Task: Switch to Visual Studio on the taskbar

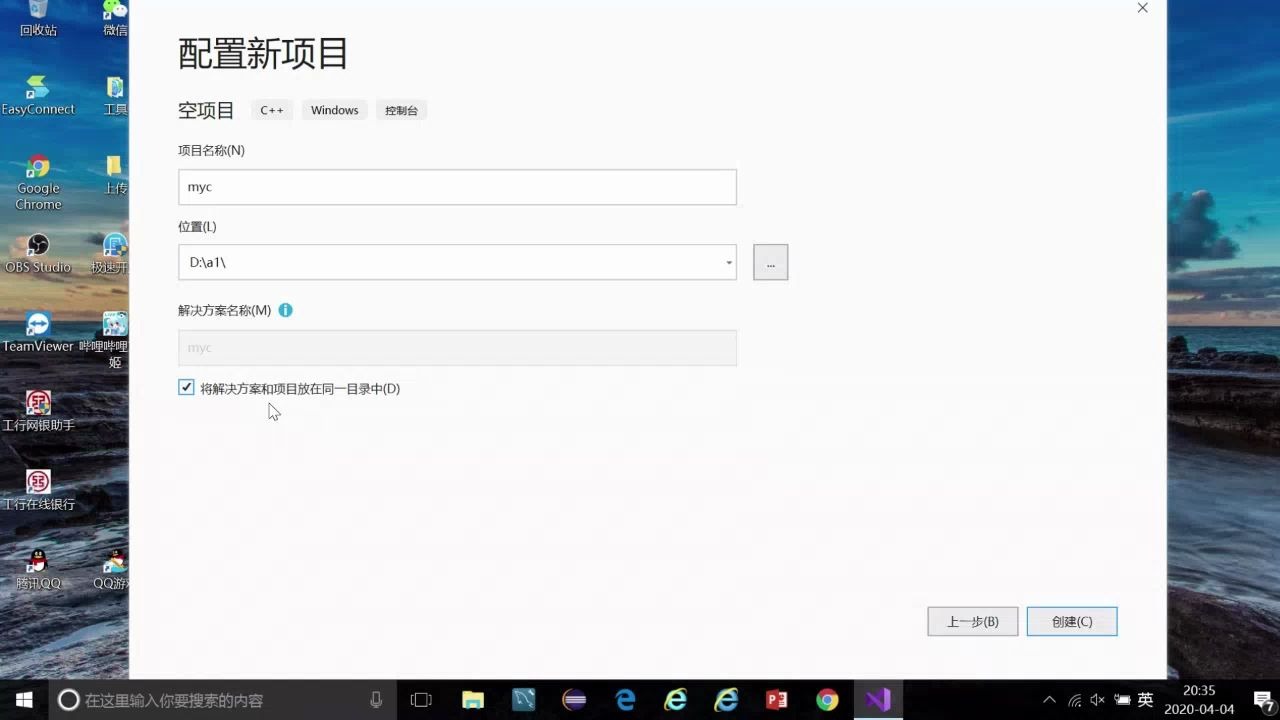Action: 878,700
